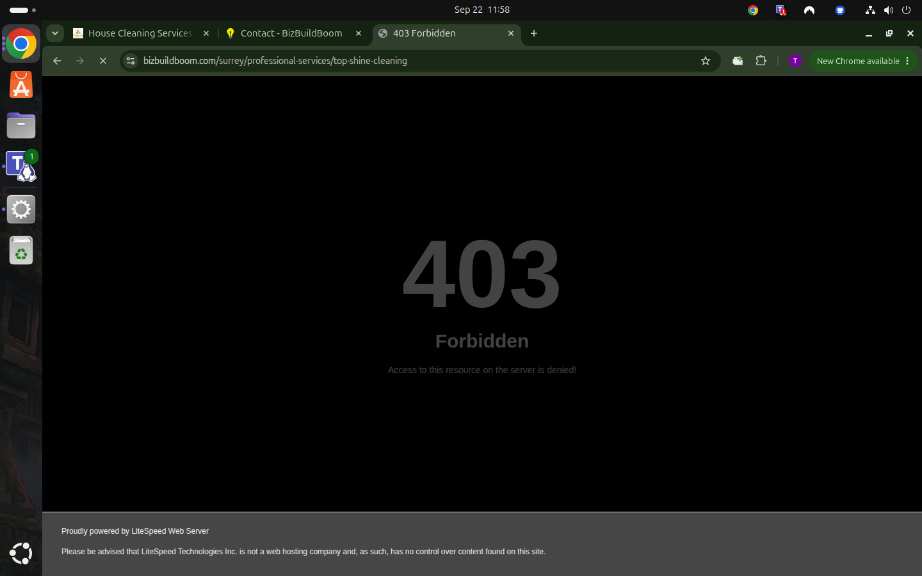Open Teams app in the dock
The width and height of the screenshot is (922, 576).
point(21,166)
